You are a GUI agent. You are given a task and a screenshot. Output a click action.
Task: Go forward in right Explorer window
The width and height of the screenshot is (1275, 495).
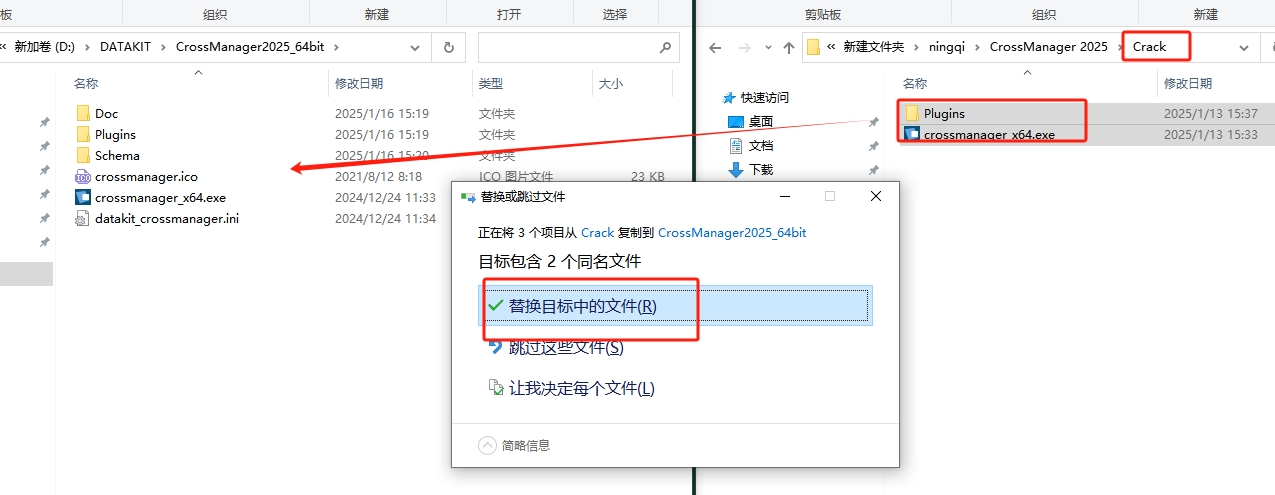point(744,47)
